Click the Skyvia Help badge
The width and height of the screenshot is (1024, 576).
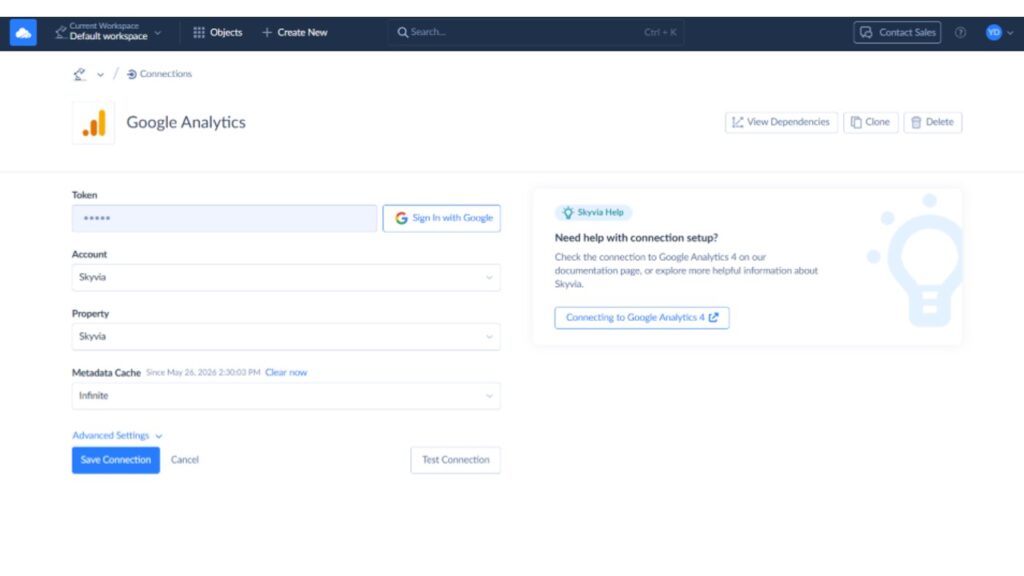[593, 212]
